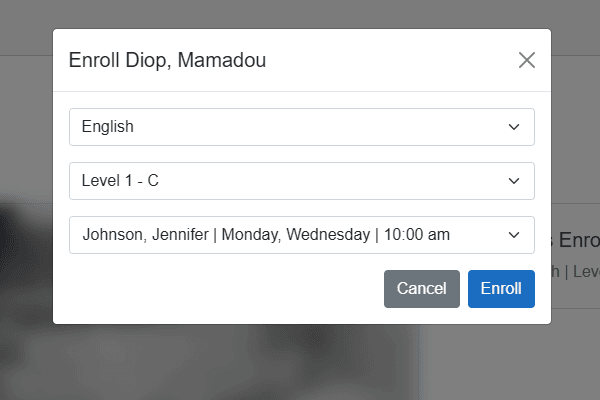The image size is (600, 400).
Task: Close the Enroll Diop, Mamadou dialog
Action: pos(527,60)
